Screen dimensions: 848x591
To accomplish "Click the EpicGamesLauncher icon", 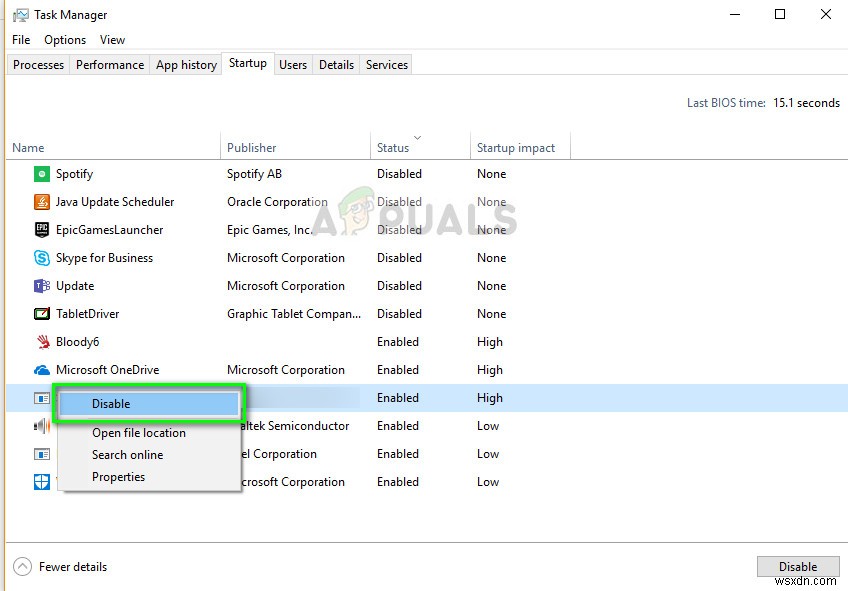I will [x=42, y=230].
